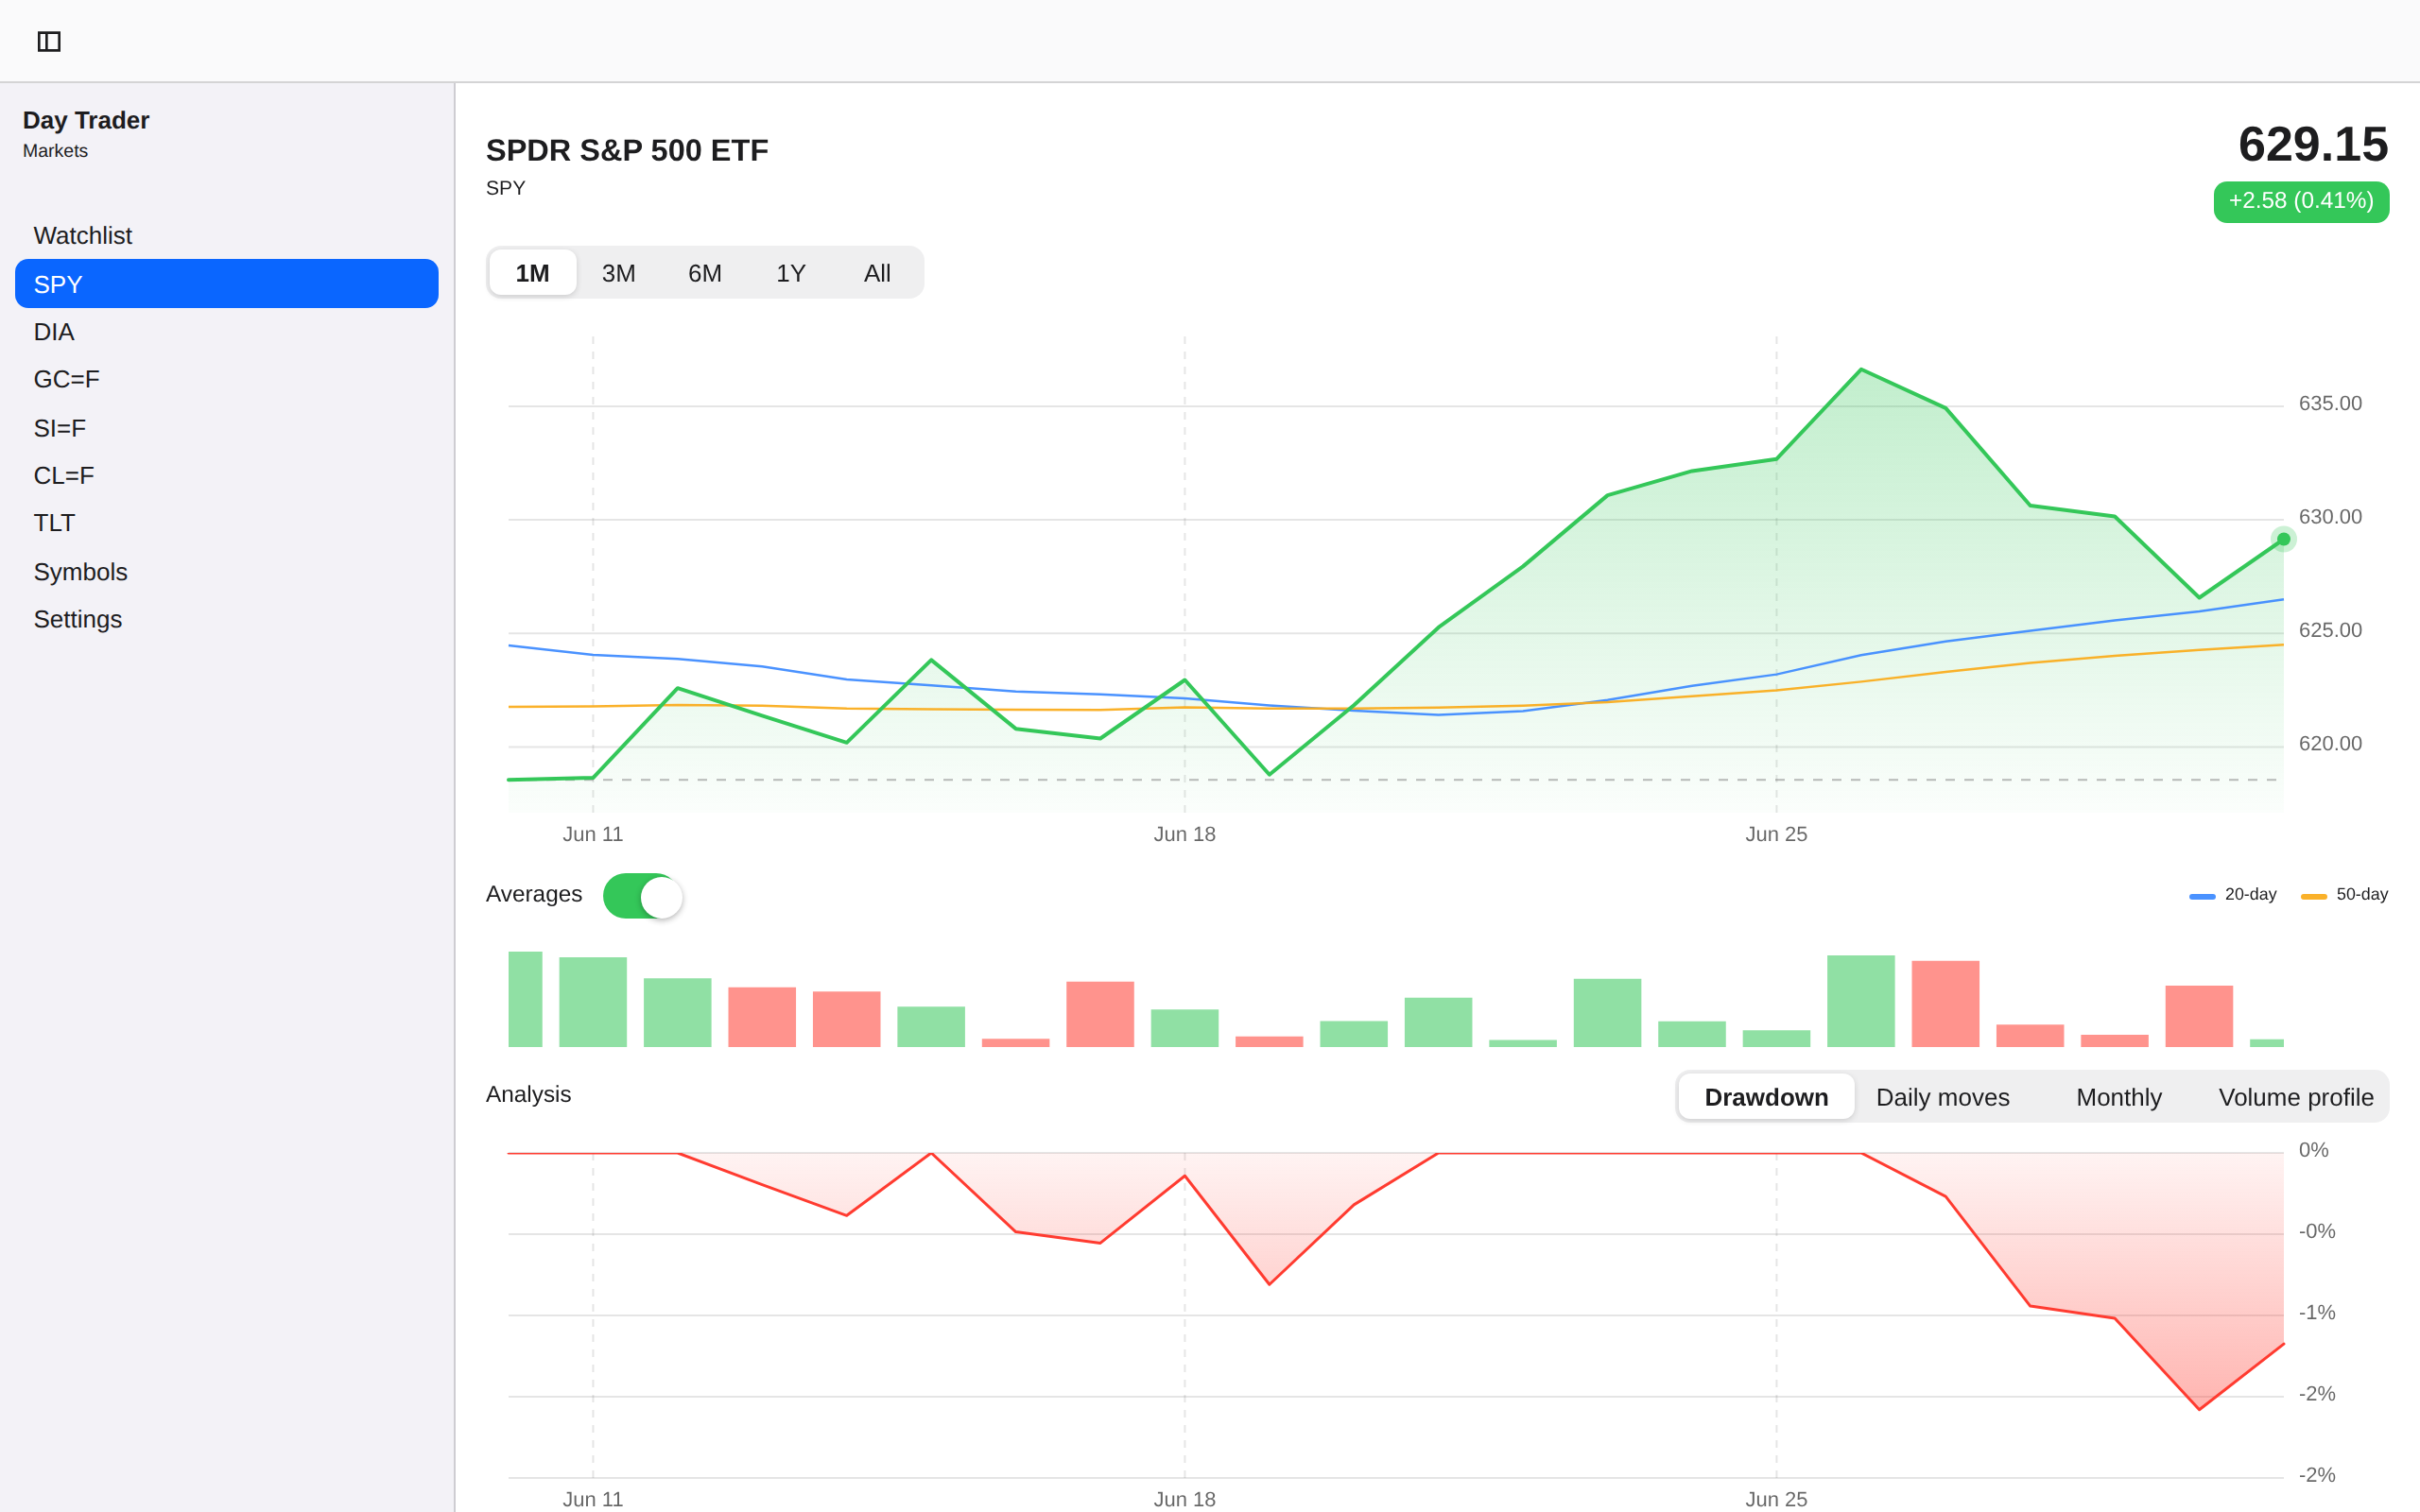Click the latest price dot on chart

pos(2283,539)
